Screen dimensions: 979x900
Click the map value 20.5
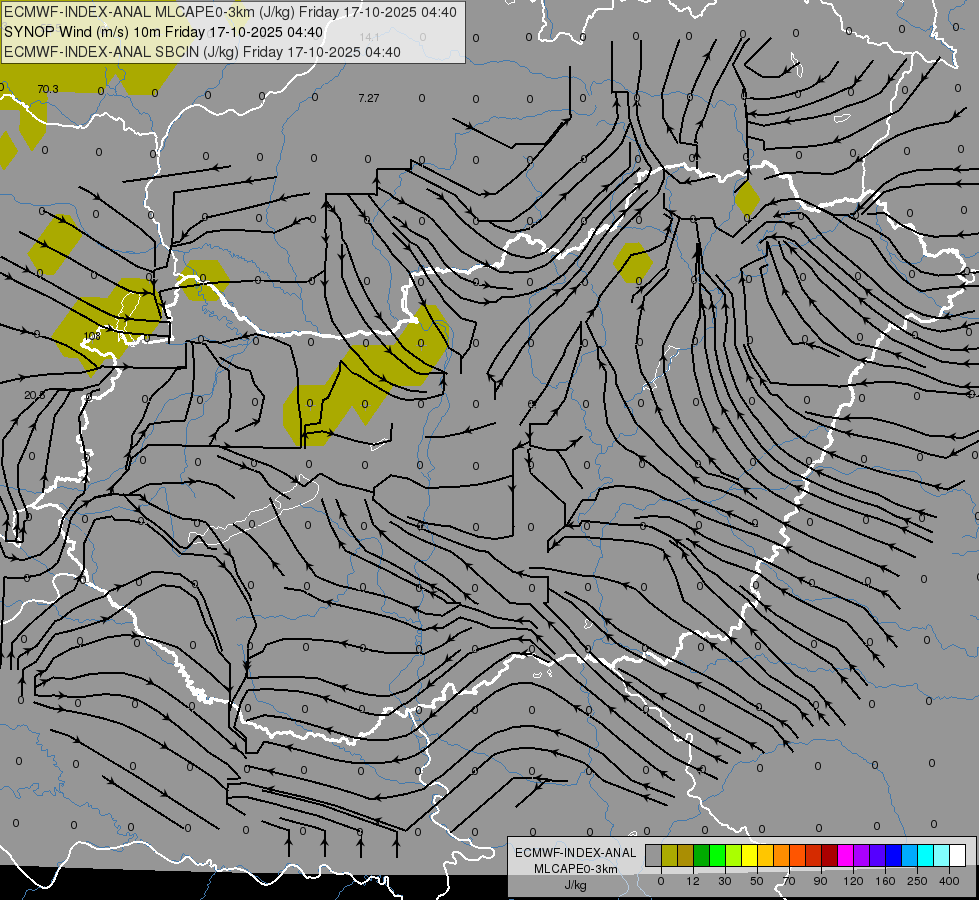coord(35,395)
